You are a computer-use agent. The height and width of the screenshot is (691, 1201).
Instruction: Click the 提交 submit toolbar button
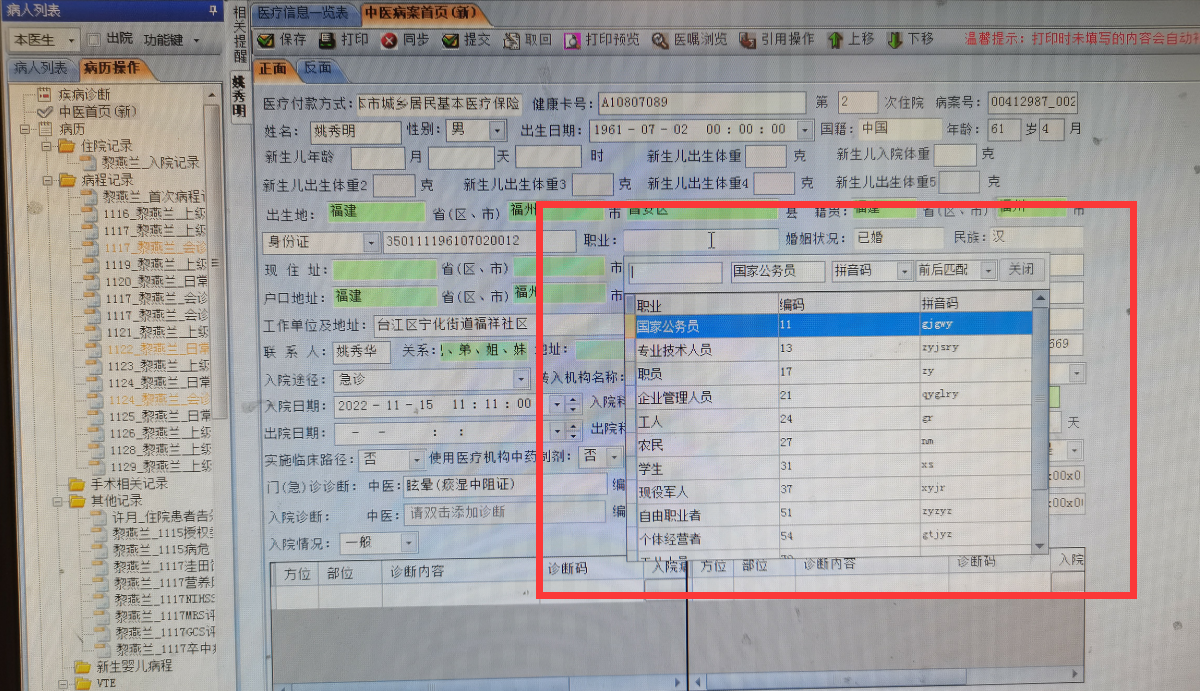(466, 41)
